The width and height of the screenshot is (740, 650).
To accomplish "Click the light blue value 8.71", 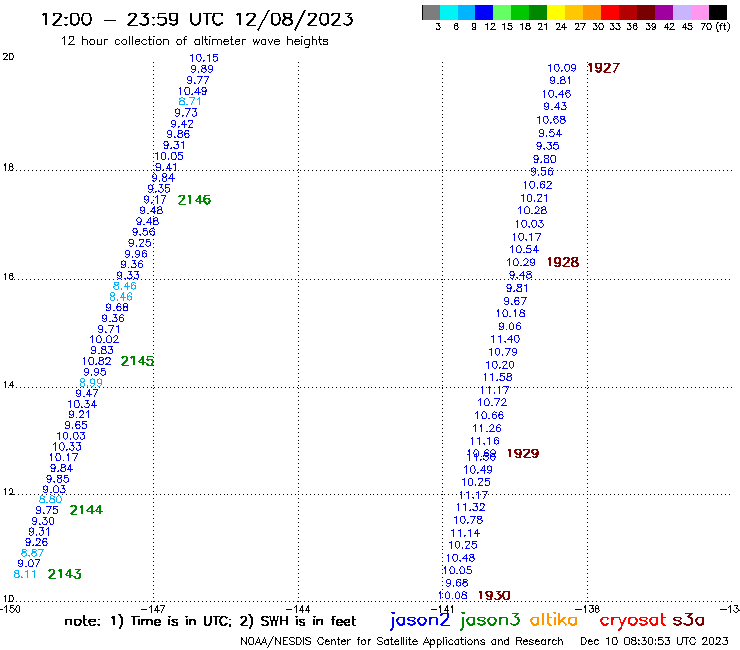I will coord(190,101).
